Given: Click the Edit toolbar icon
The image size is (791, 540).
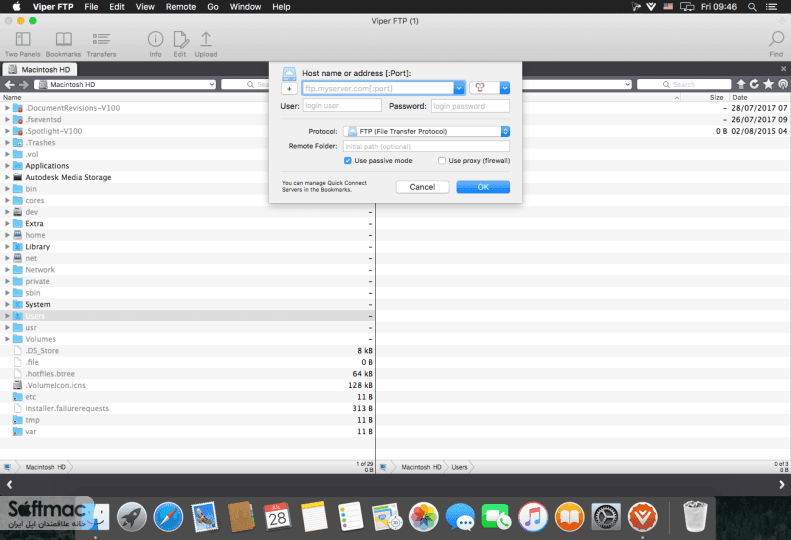Looking at the screenshot, I should click(x=180, y=44).
